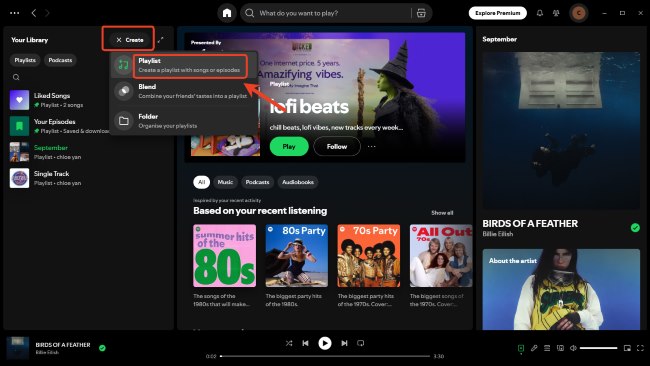Select Playlist from Create menu
Screen dimensions: 650x366
[184, 65]
